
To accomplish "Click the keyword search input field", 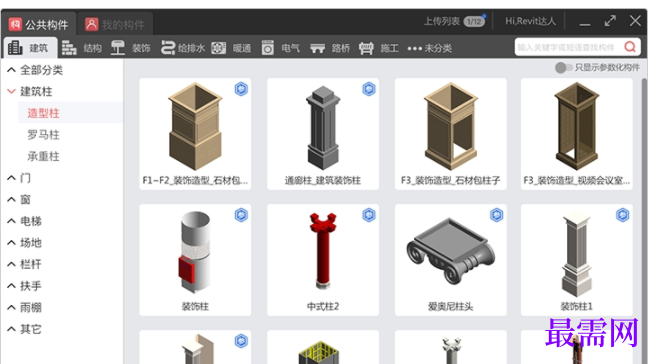I will click(568, 47).
